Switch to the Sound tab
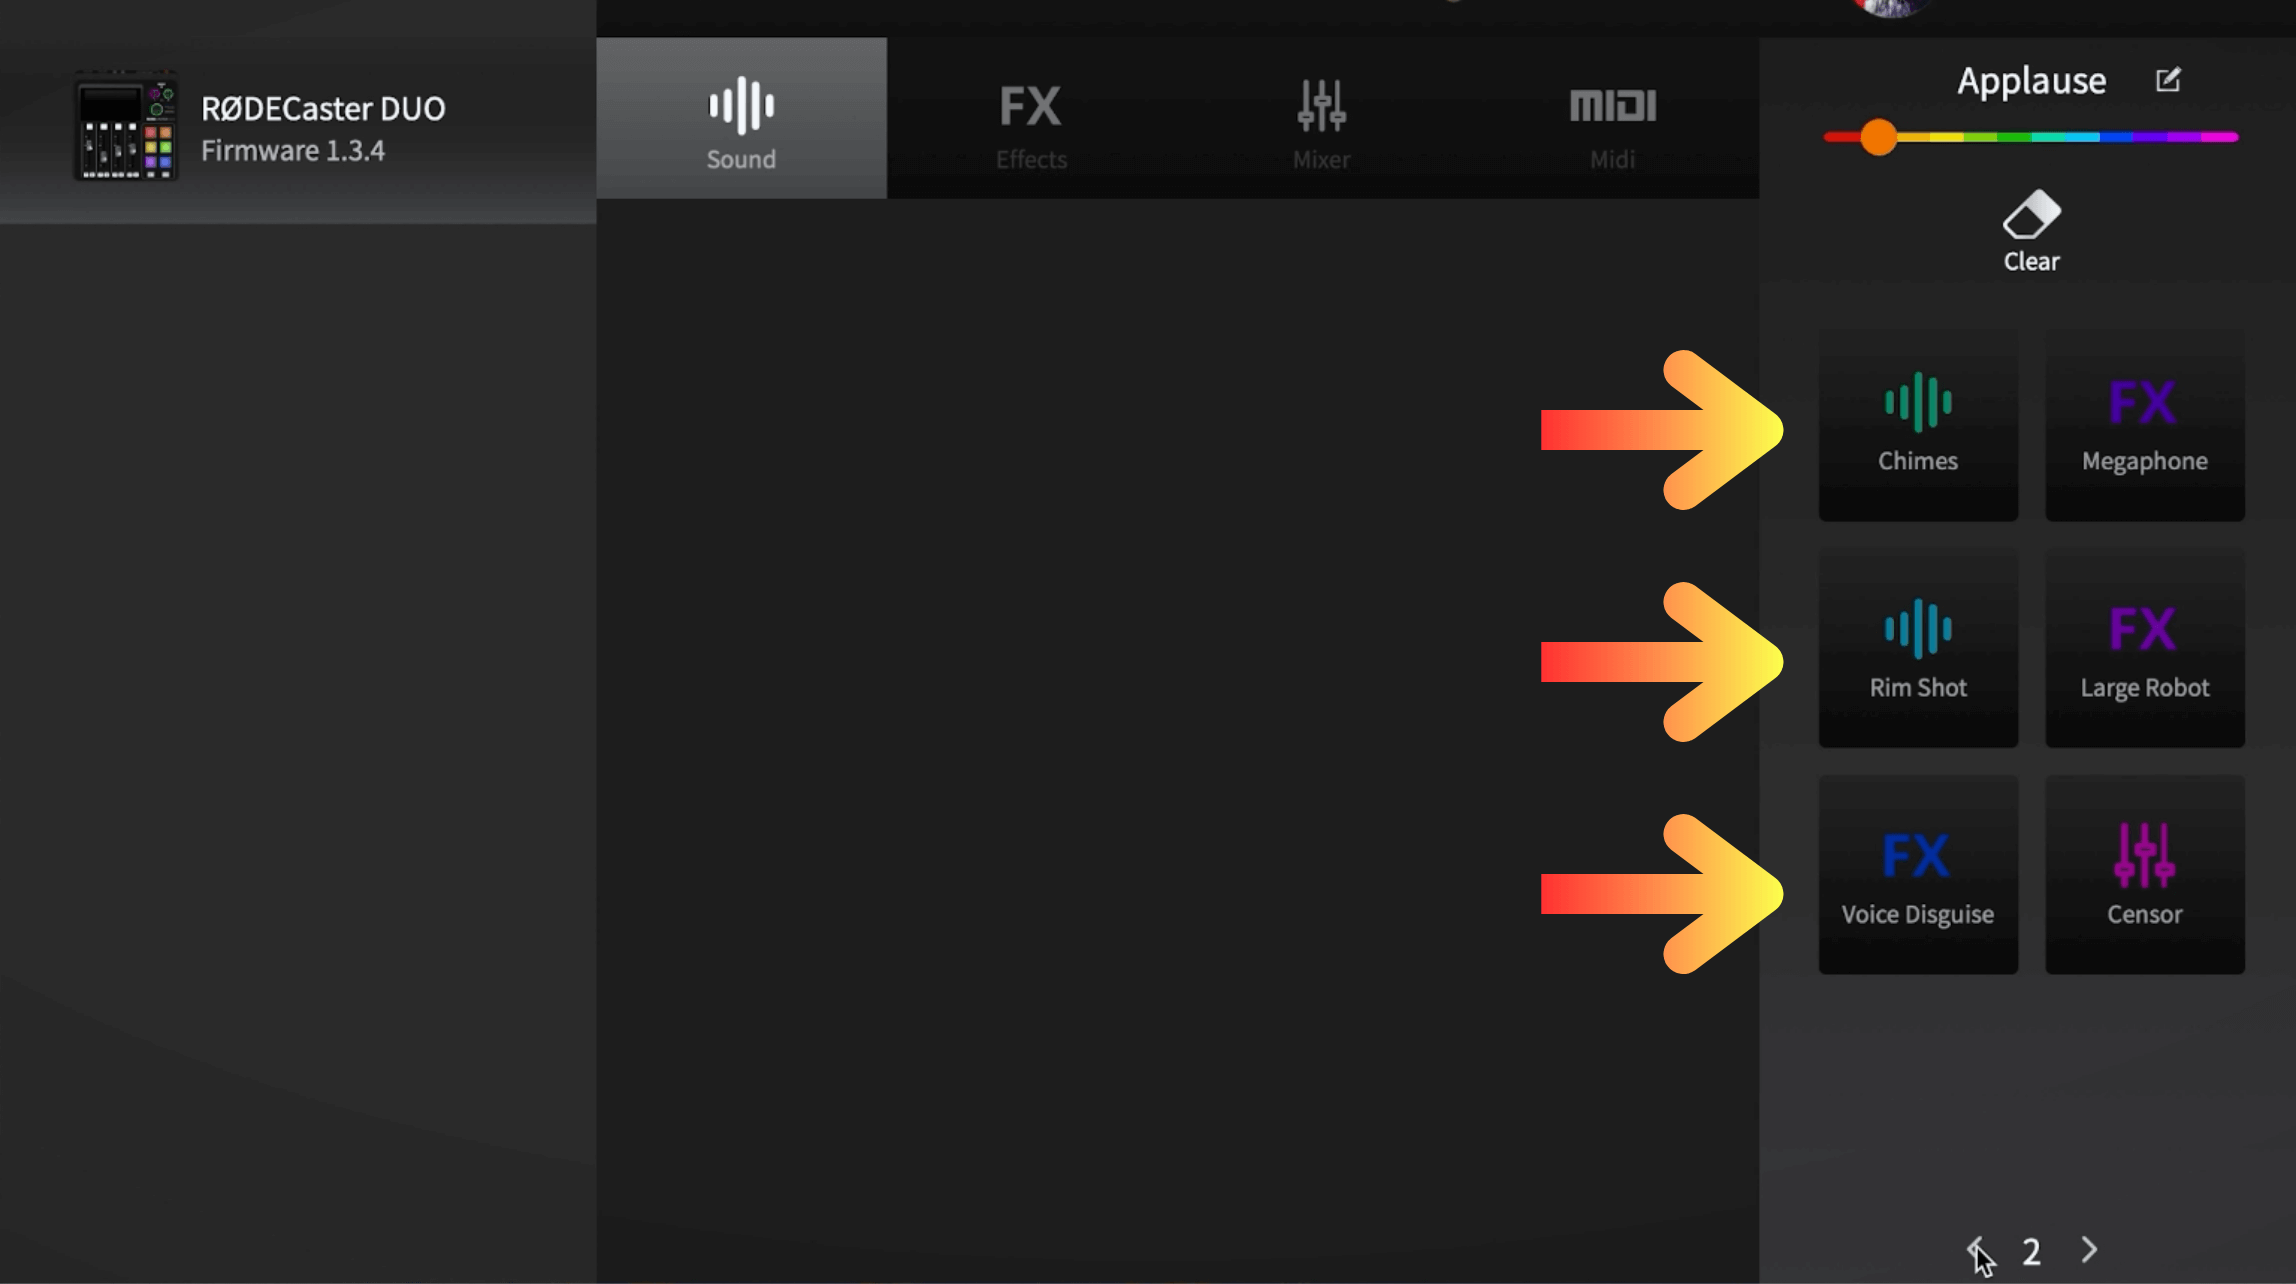Screen dimensions: 2296x1284 [x=741, y=118]
